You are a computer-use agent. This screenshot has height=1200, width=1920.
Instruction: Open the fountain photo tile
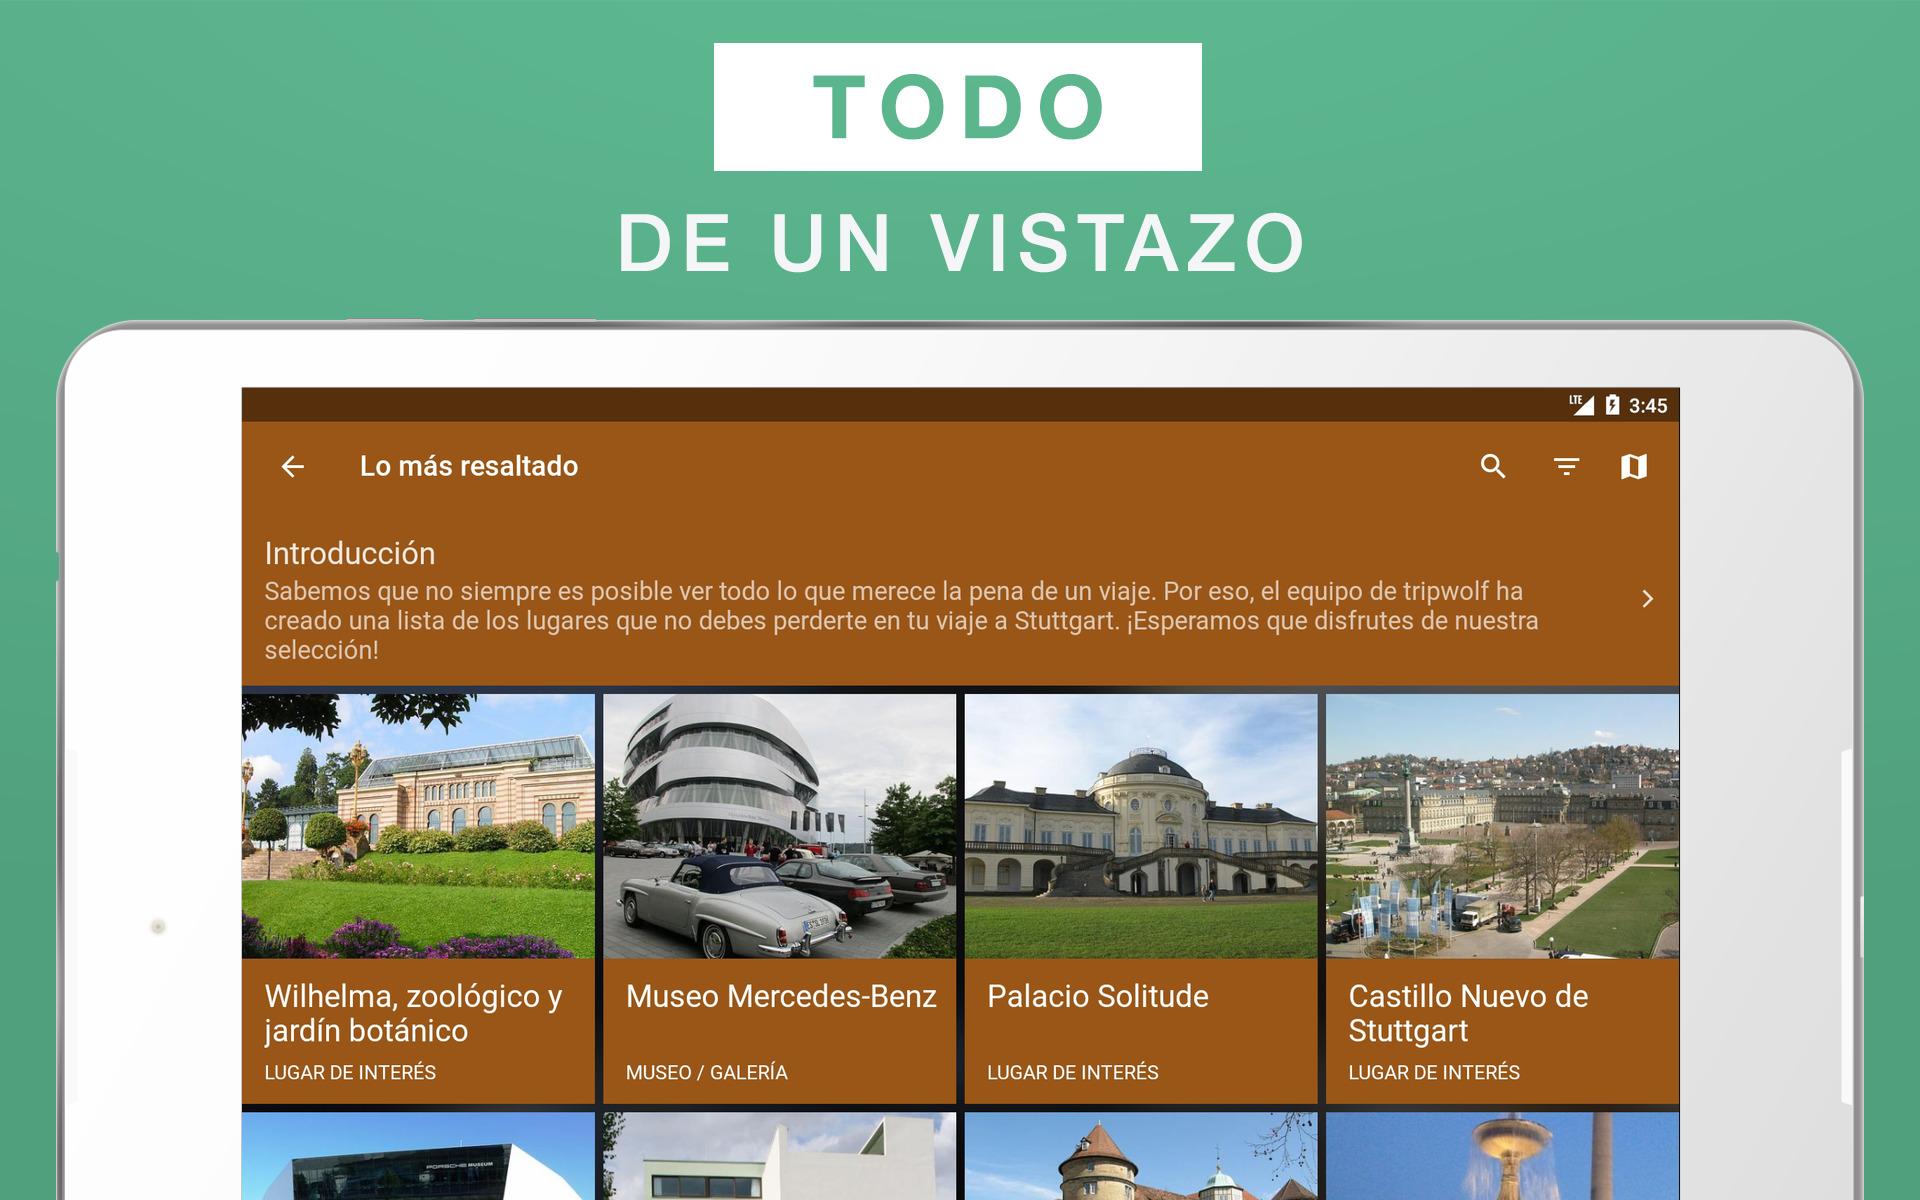[1502, 1156]
